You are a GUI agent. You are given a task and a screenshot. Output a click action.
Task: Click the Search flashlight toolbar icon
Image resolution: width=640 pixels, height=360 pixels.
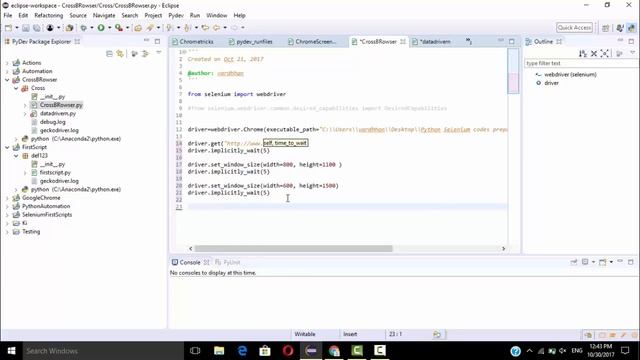point(150,28)
